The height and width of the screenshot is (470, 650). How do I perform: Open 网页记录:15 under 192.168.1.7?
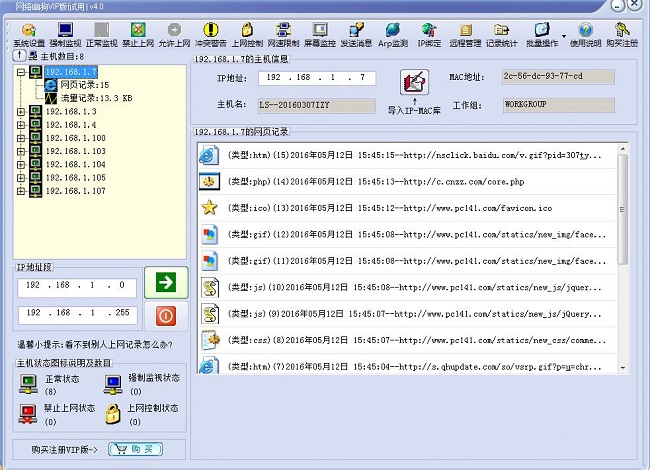click(85, 85)
